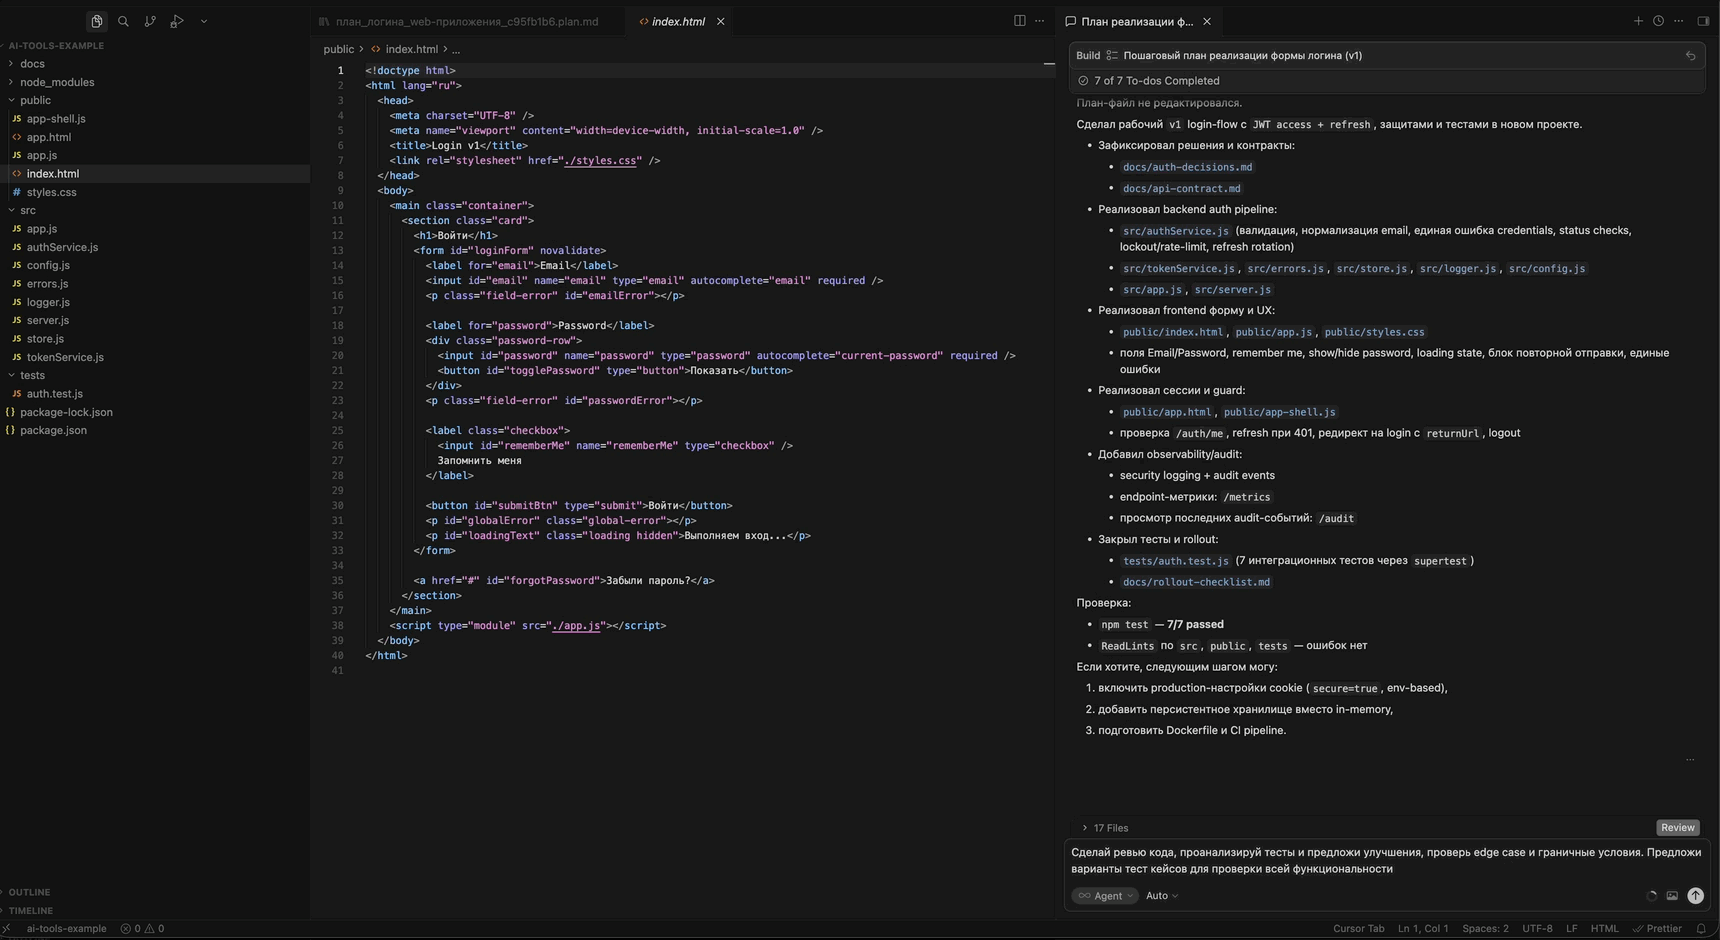The image size is (1720, 940).
Task: Toggle the chat side panel layout icon
Action: coord(1703,21)
